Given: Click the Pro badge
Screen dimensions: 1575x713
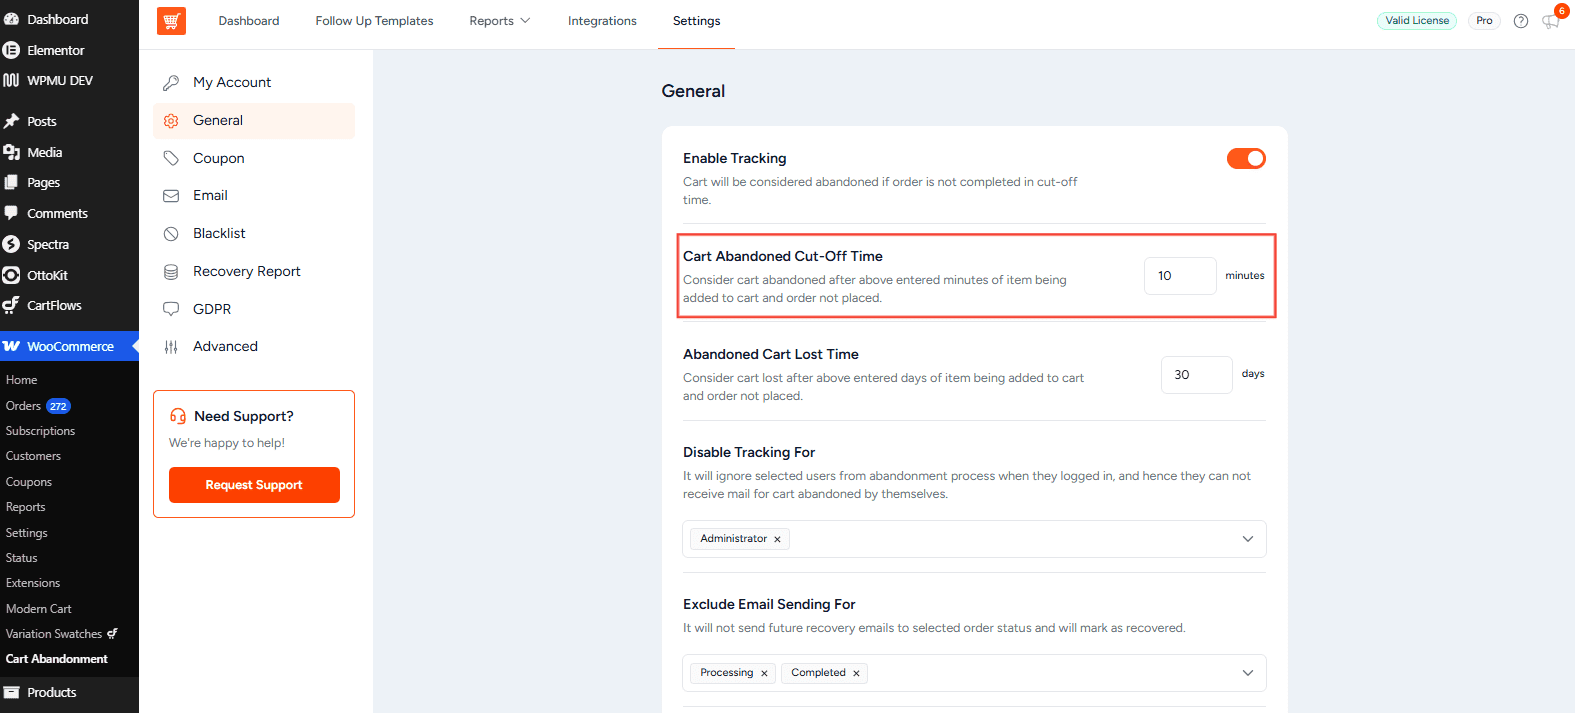Looking at the screenshot, I should point(1484,21).
